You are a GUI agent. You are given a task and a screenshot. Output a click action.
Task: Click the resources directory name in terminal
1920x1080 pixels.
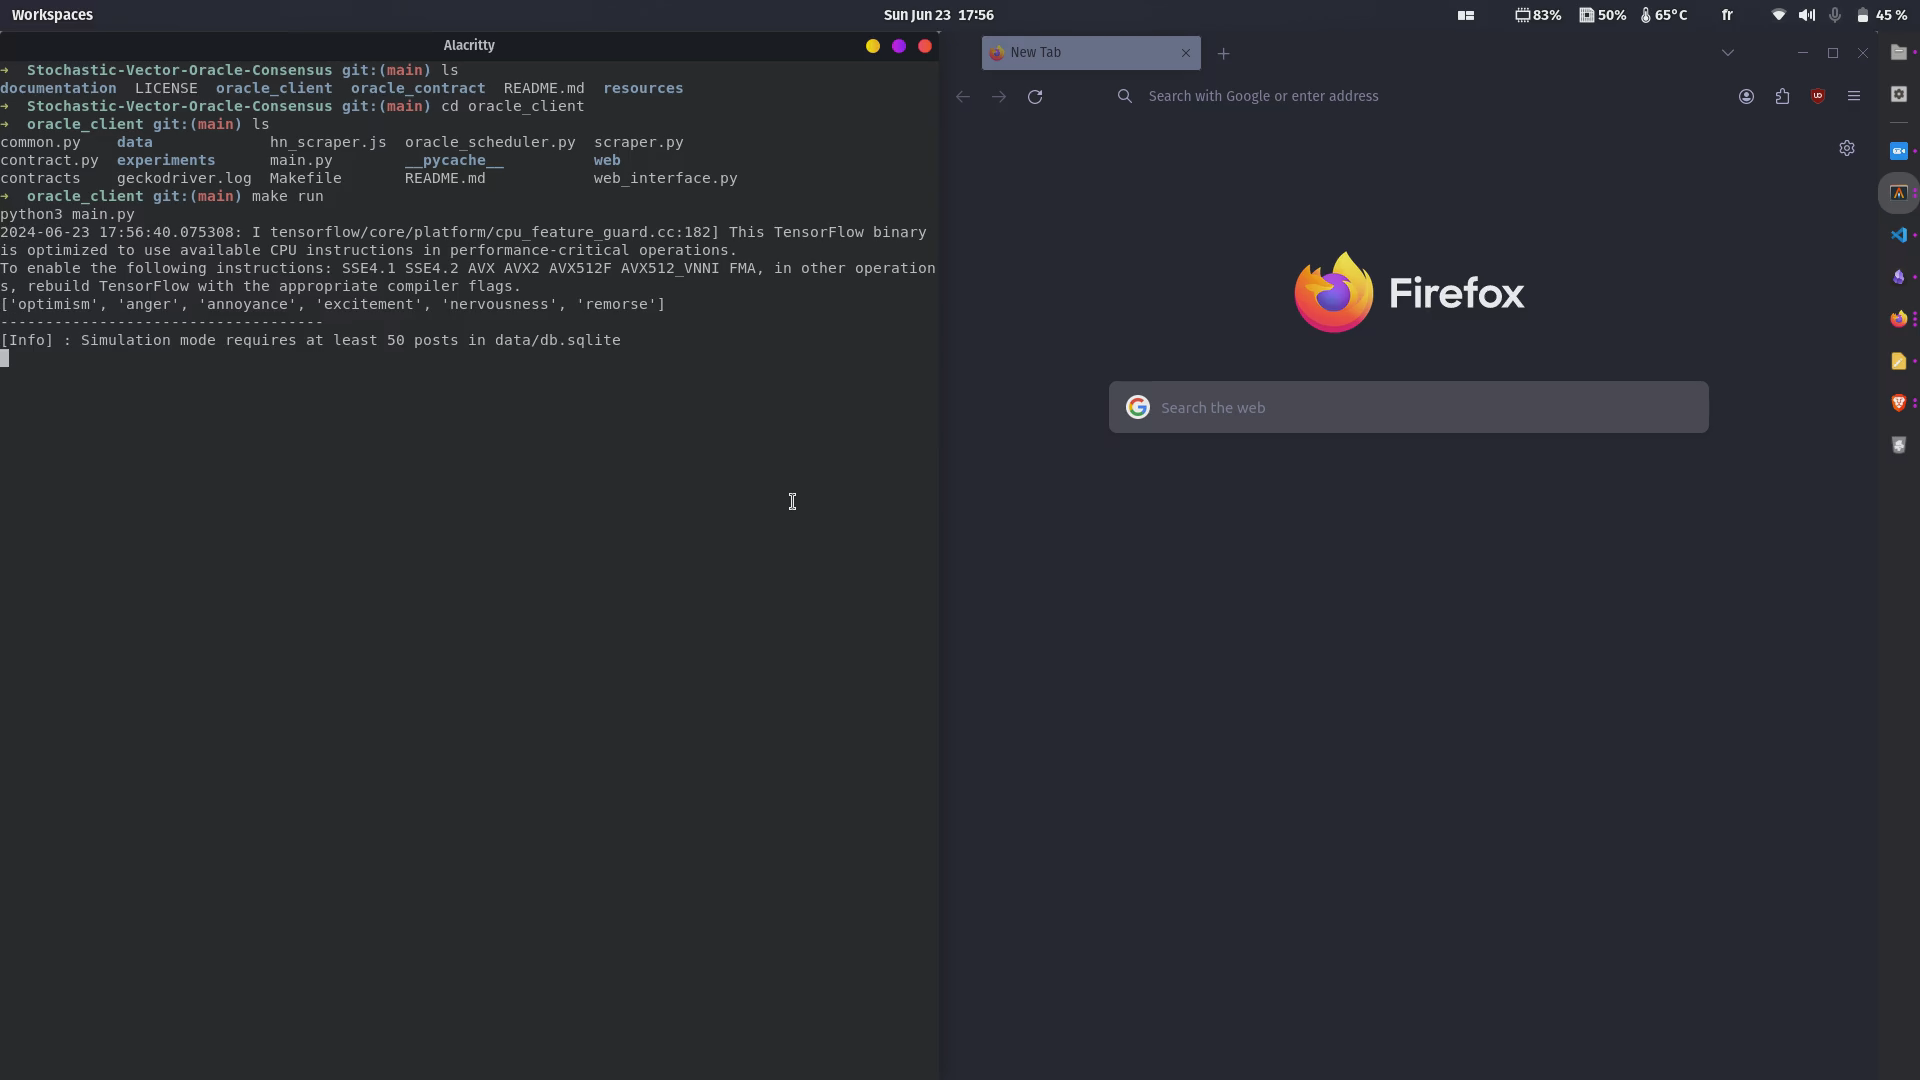pos(643,88)
